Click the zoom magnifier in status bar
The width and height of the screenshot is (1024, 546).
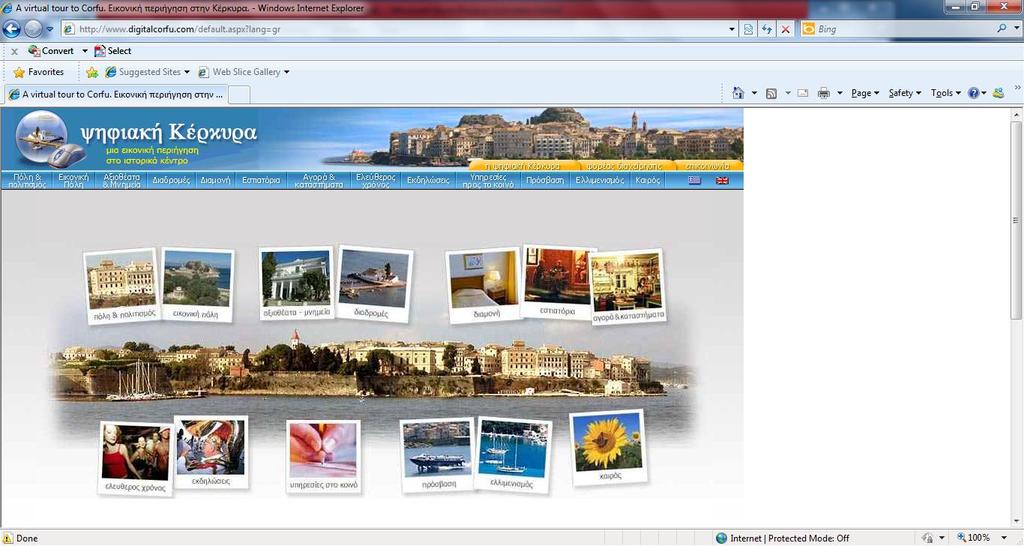(x=961, y=538)
